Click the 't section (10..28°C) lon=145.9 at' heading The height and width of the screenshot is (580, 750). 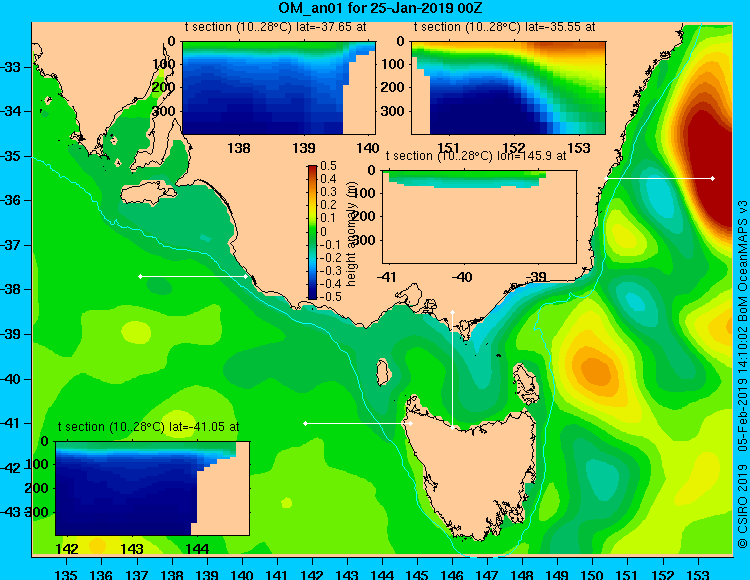476,156
